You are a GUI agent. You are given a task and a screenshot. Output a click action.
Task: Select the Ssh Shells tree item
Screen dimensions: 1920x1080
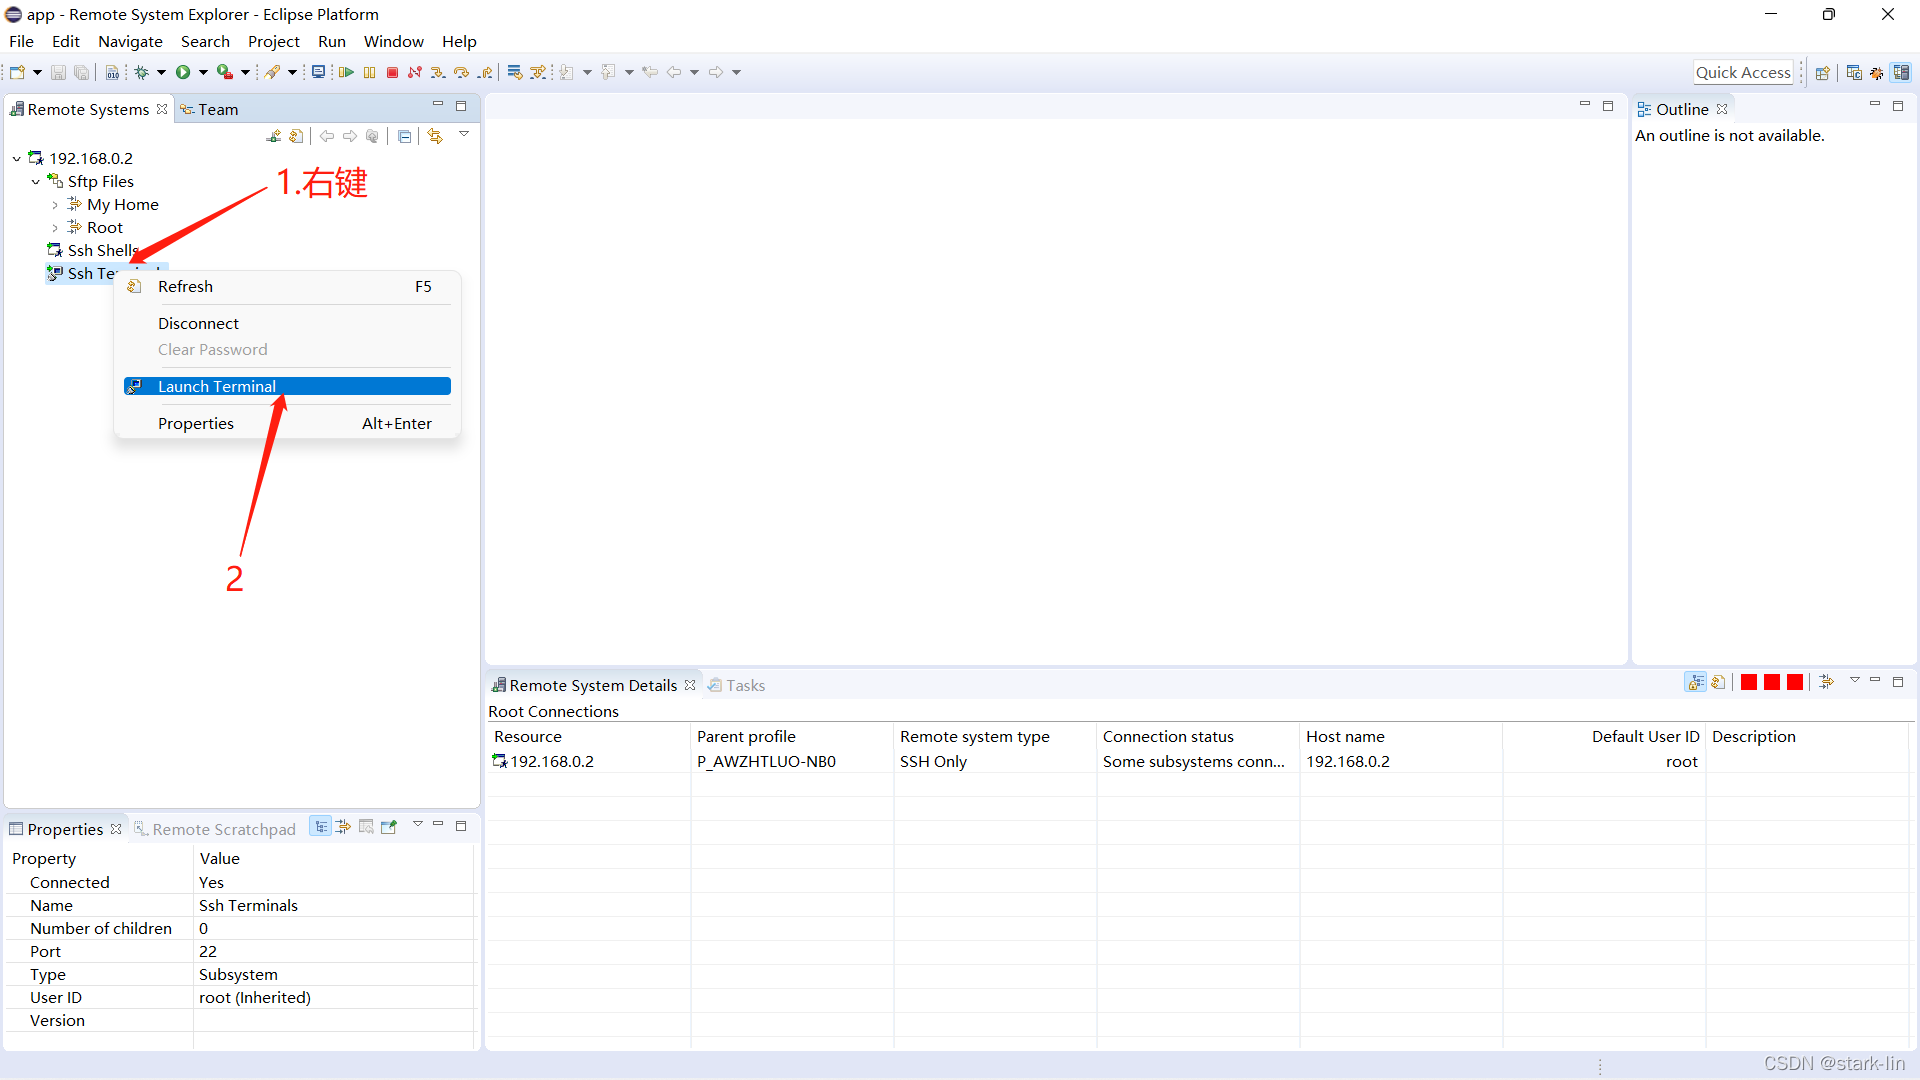(93, 250)
